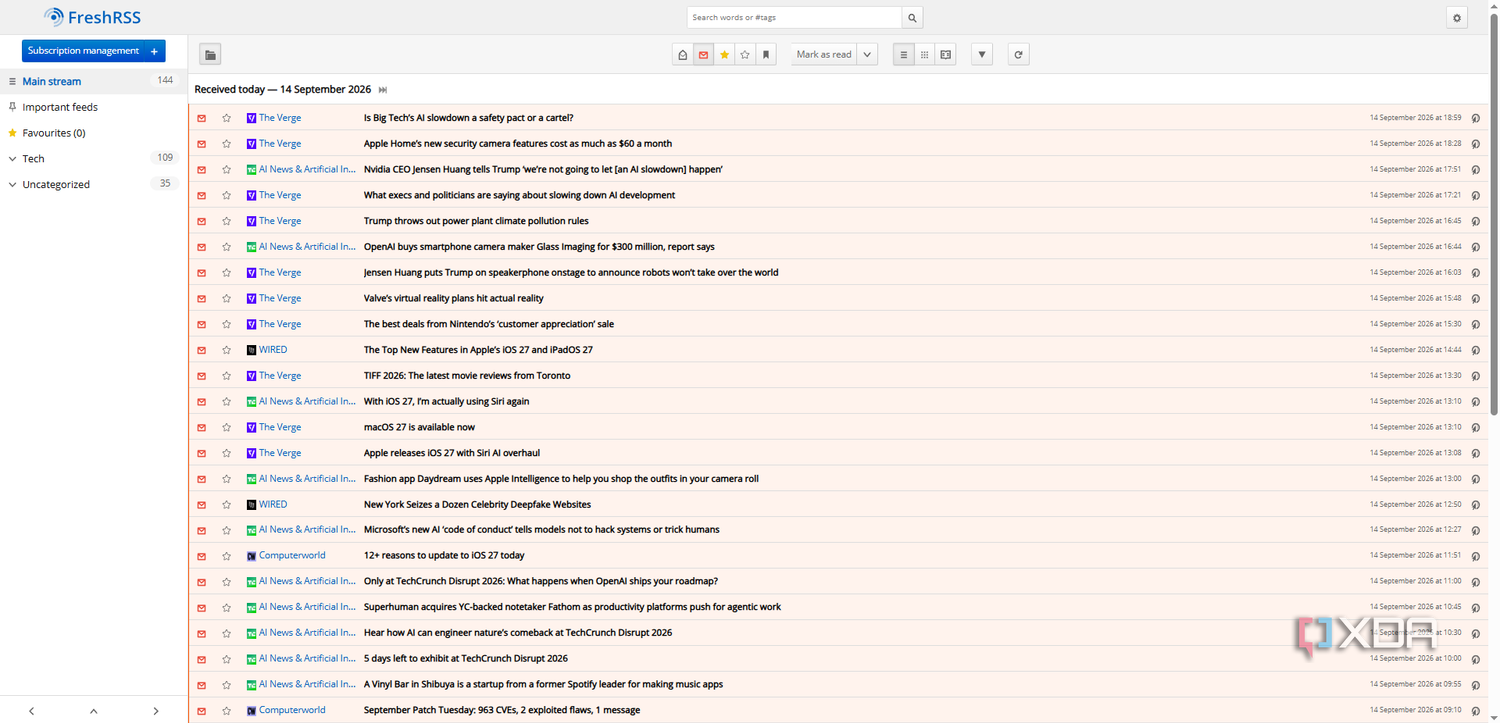Switch to reader view with the book icon

pyautogui.click(x=945, y=55)
